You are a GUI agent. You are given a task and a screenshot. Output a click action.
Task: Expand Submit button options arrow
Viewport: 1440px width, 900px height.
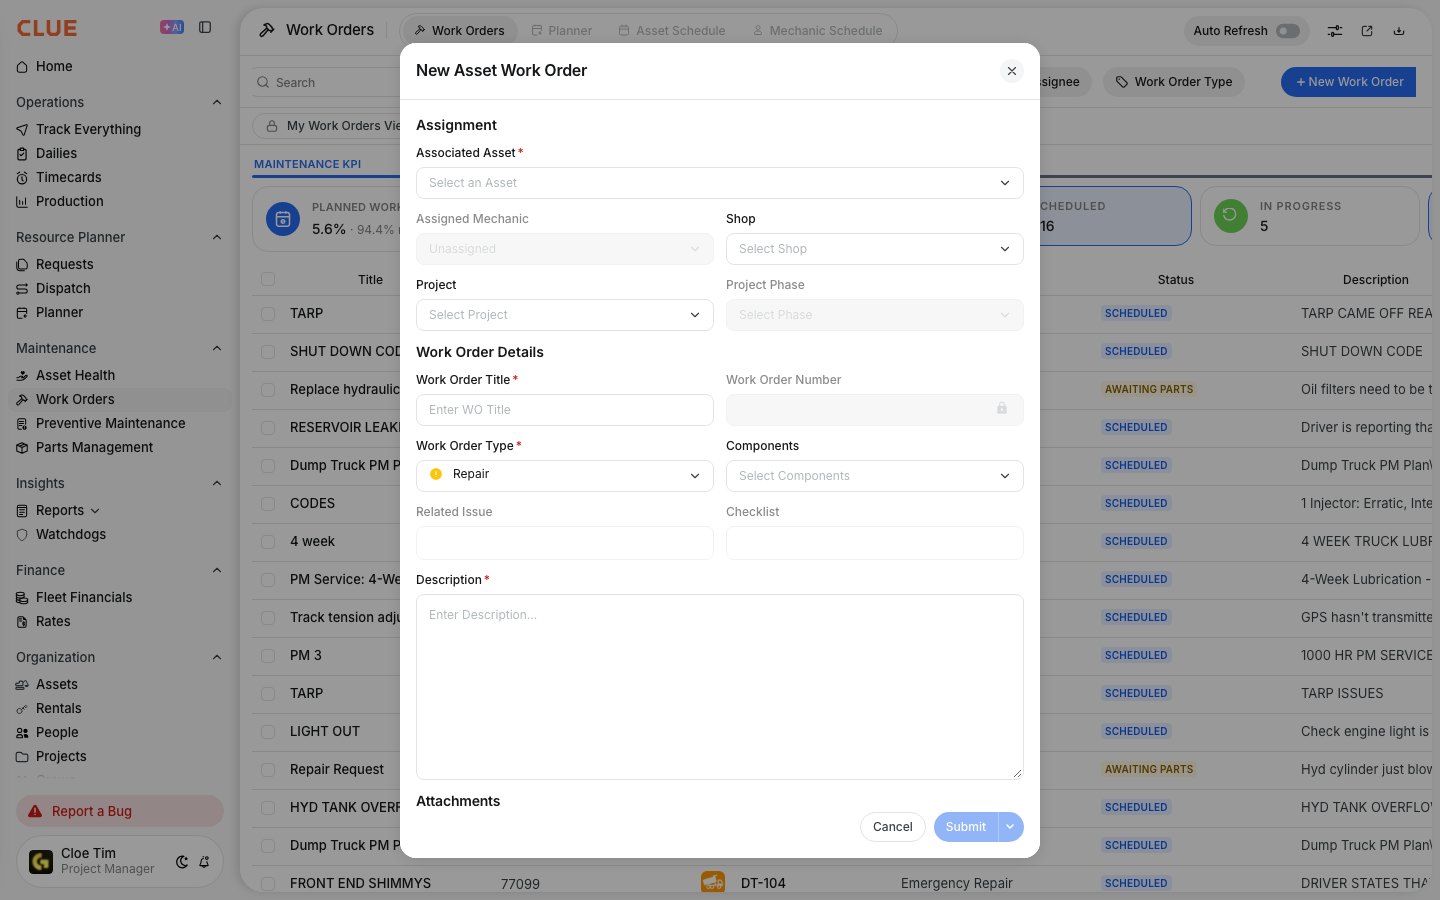point(1011,827)
